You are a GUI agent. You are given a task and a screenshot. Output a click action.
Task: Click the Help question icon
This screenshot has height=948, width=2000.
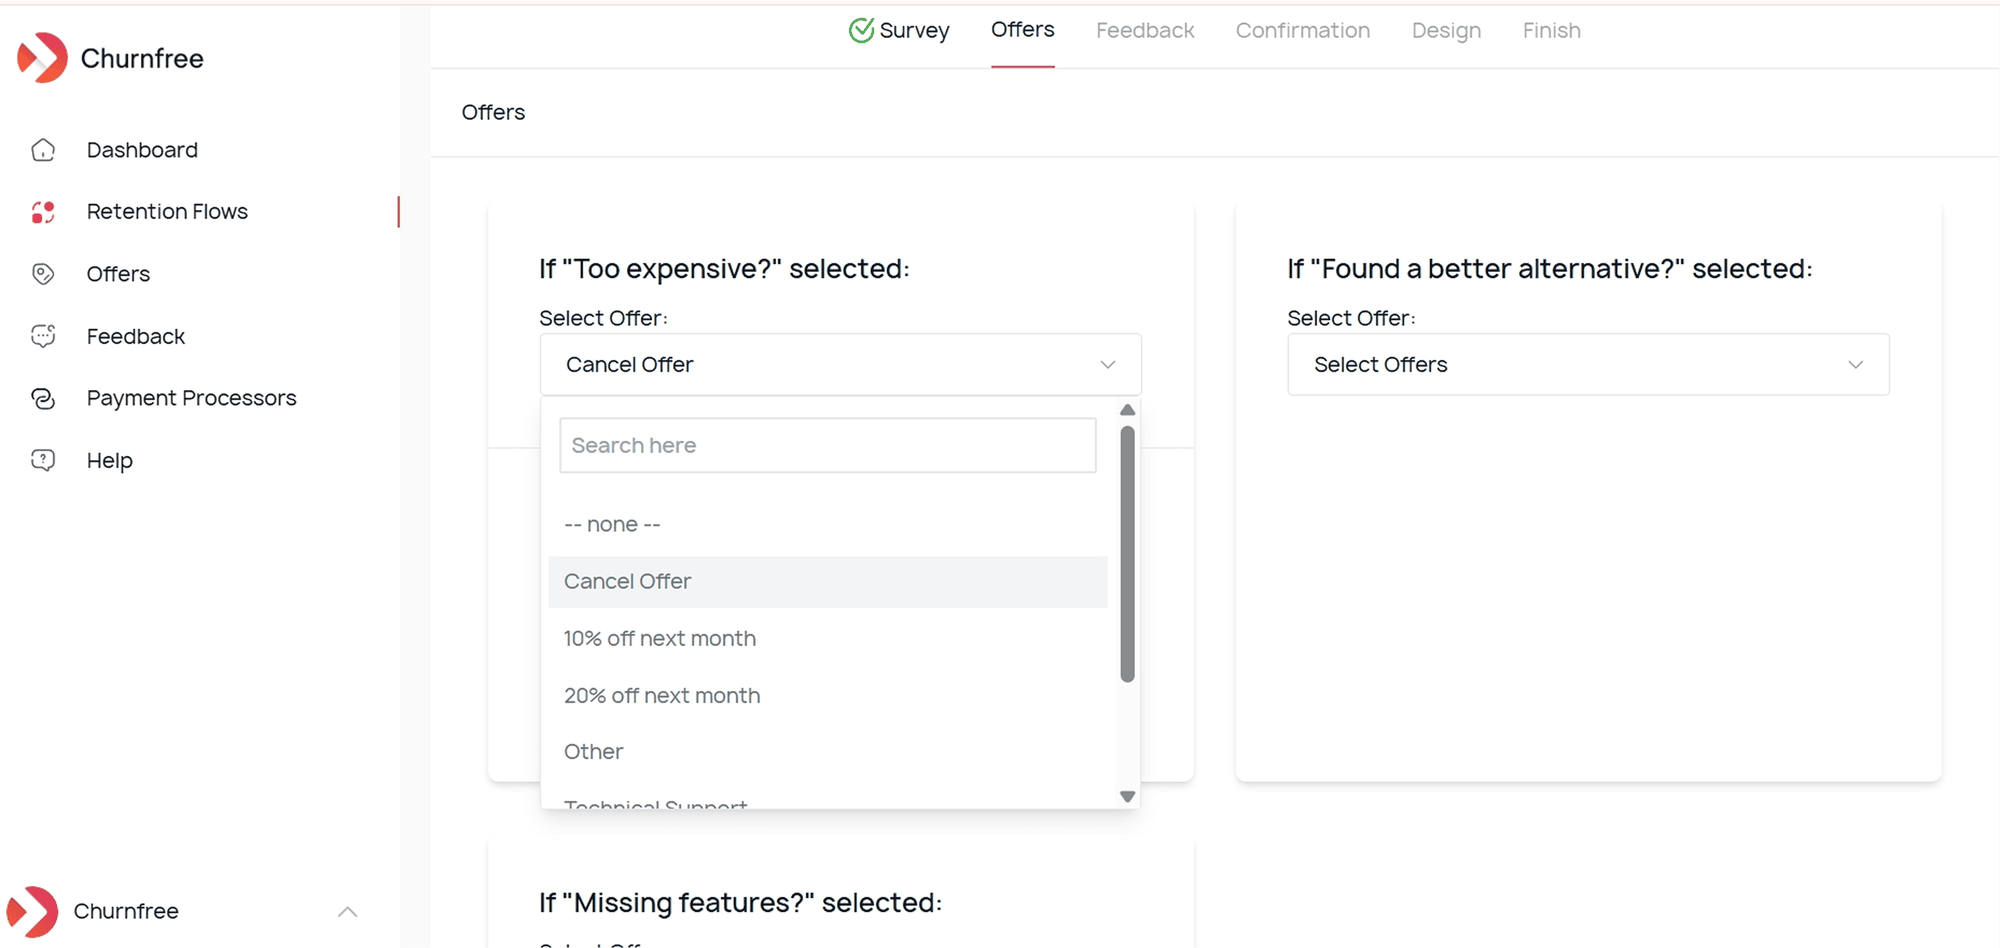pos(43,460)
